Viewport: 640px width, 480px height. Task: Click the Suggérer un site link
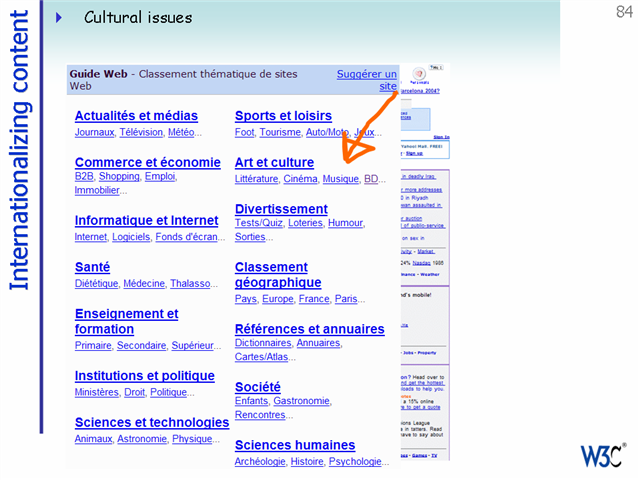point(367,80)
